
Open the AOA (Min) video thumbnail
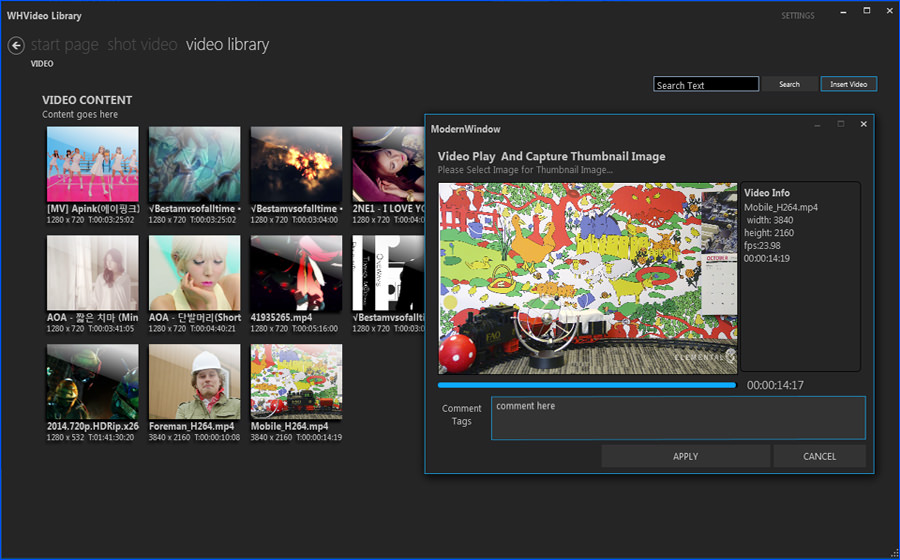click(92, 273)
